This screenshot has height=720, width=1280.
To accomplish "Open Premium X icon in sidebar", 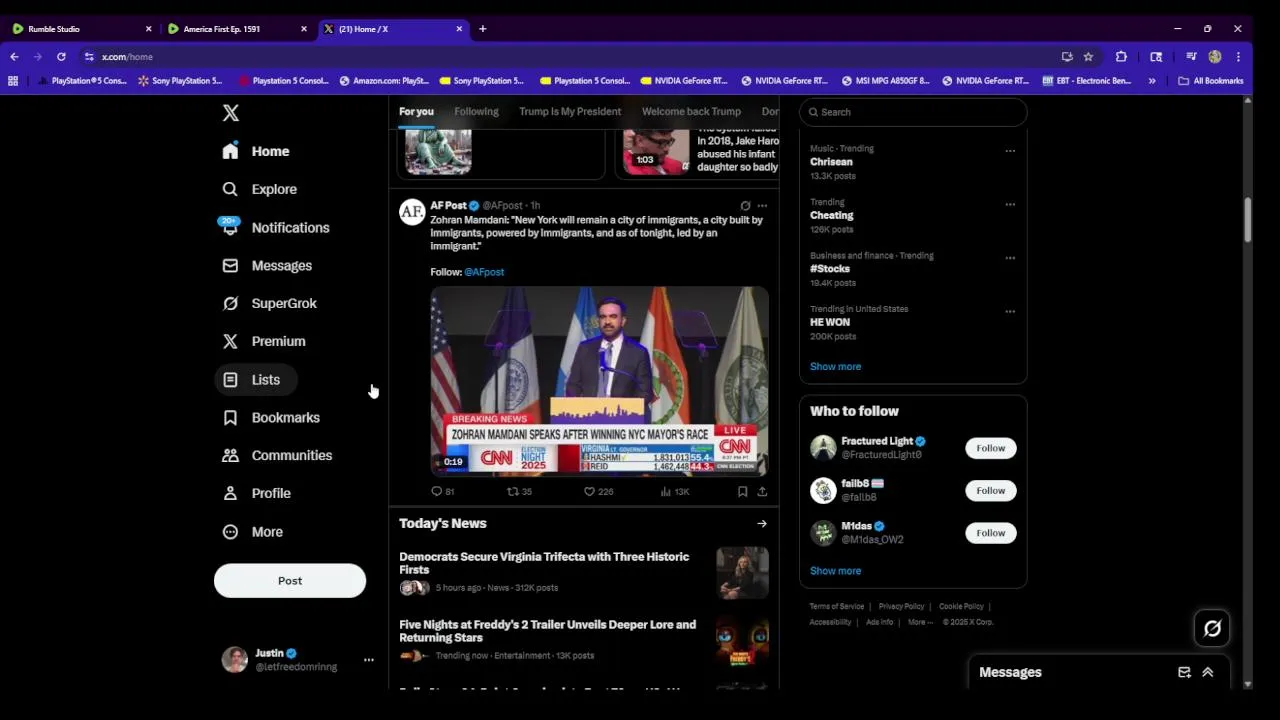I will pyautogui.click(x=230, y=341).
